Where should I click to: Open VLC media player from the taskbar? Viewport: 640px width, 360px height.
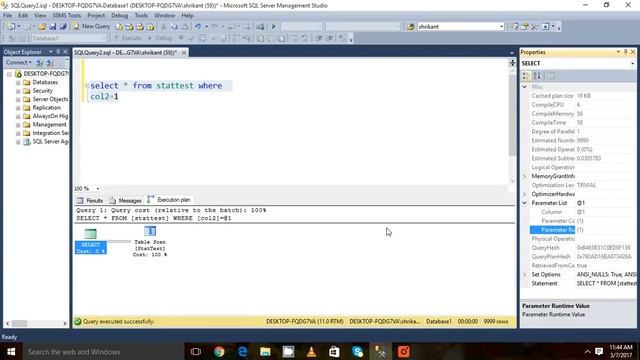[311, 351]
